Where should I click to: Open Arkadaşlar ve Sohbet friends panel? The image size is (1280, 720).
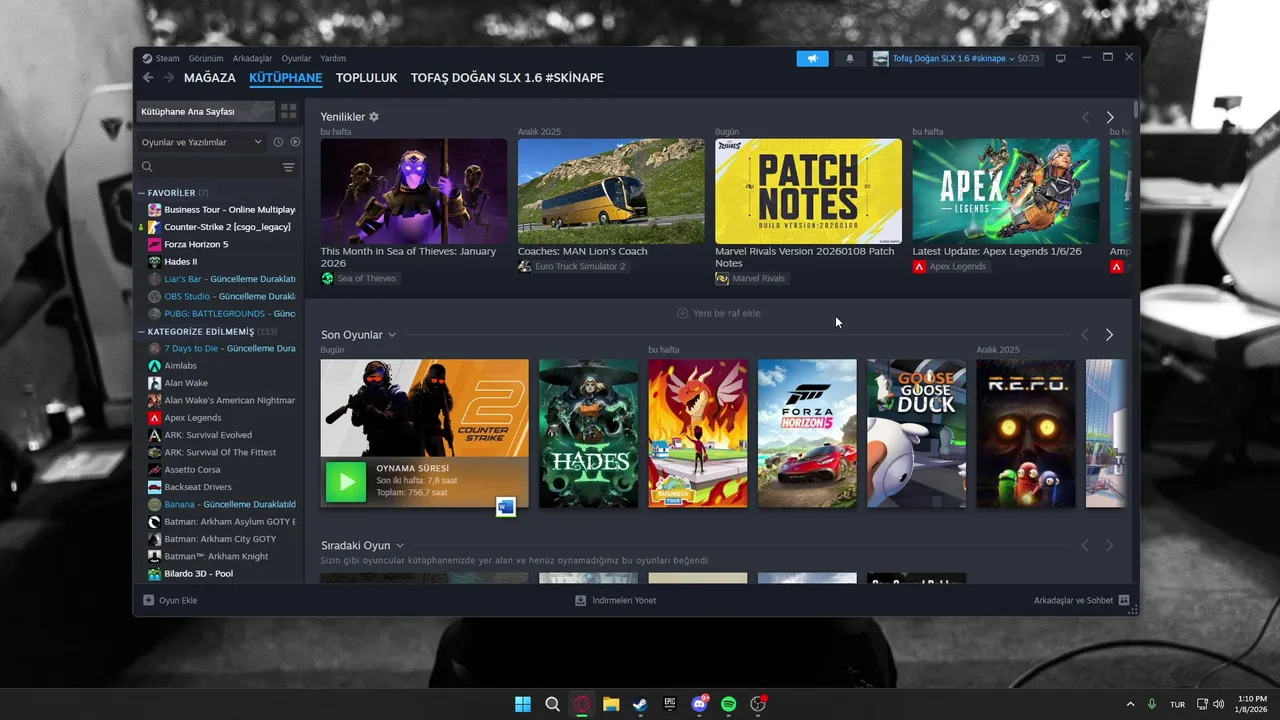pyautogui.click(x=1081, y=600)
